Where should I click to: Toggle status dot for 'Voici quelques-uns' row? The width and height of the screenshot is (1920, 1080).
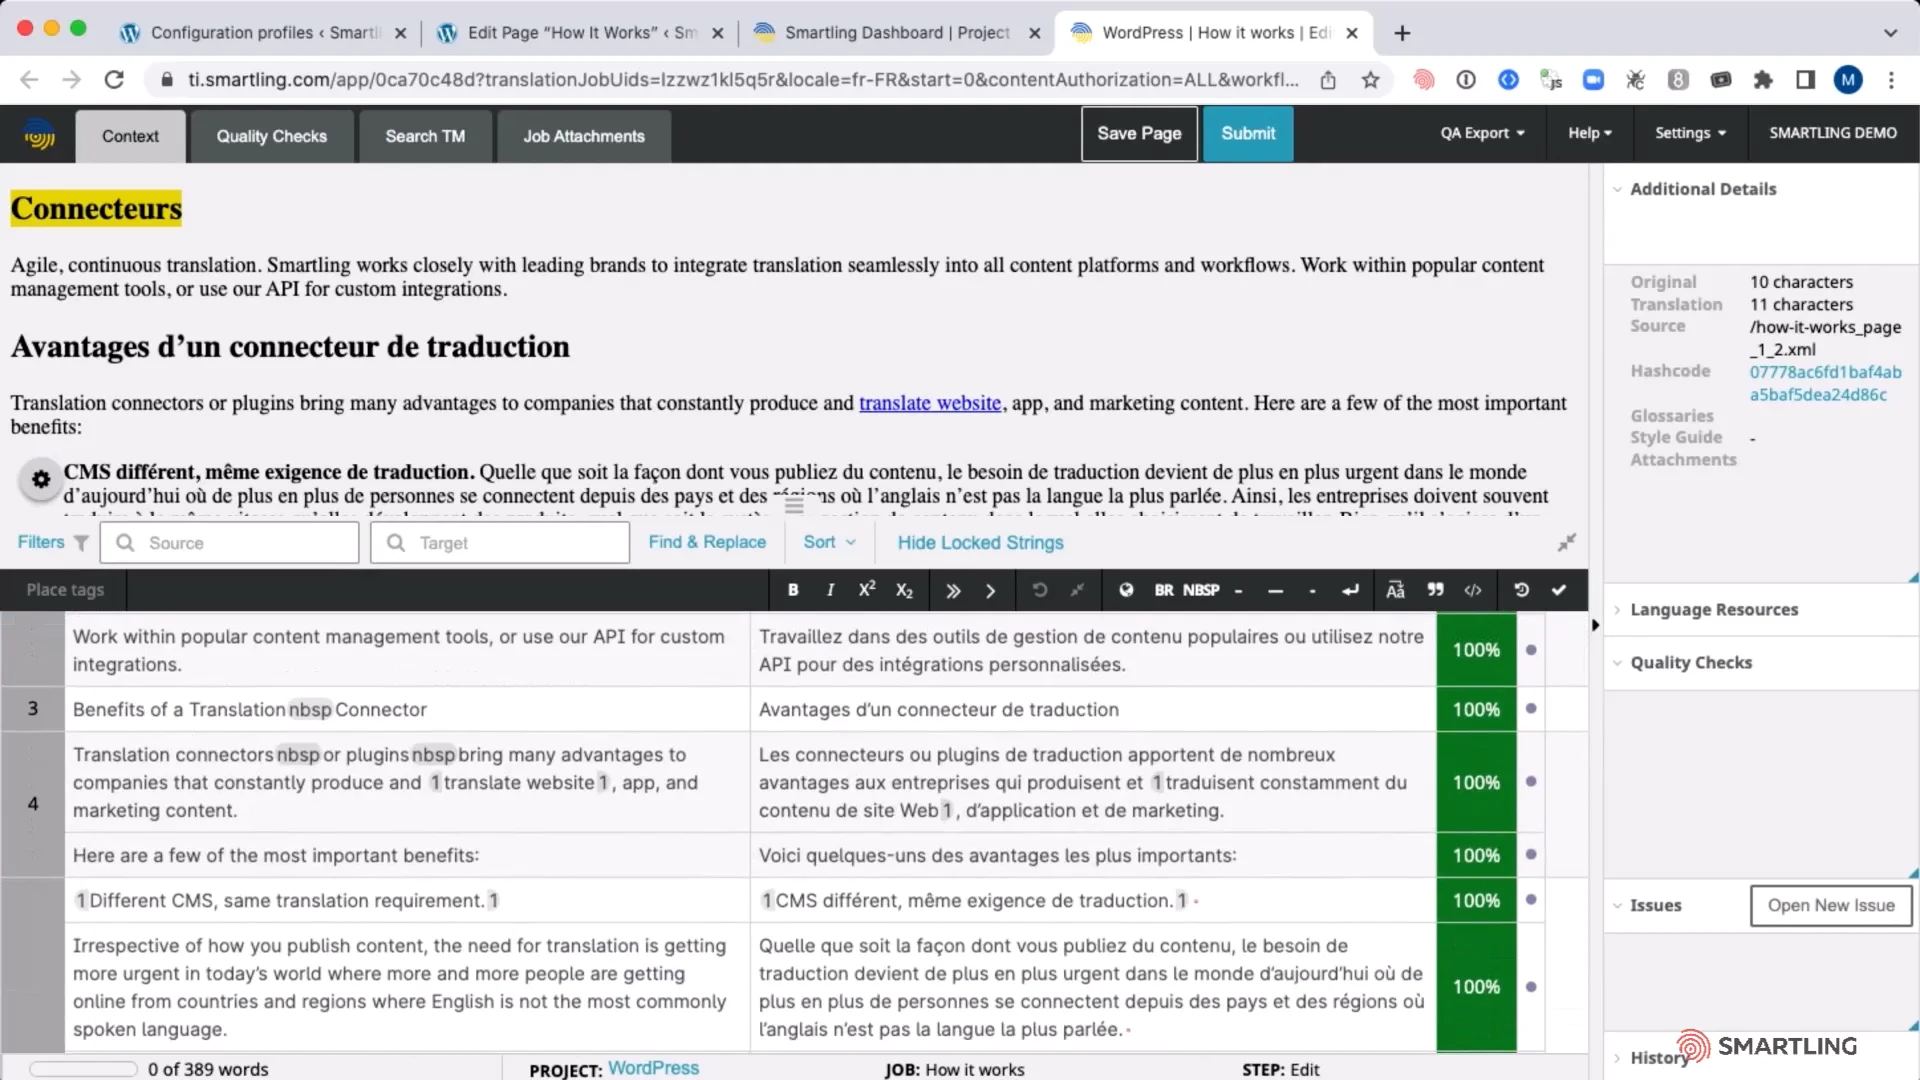tap(1531, 854)
